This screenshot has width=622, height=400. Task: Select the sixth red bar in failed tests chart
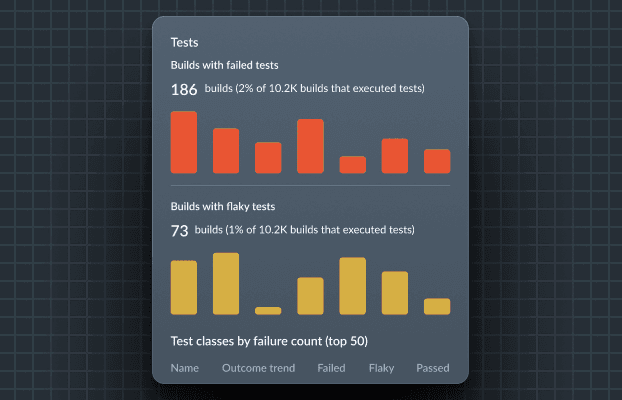coord(395,156)
